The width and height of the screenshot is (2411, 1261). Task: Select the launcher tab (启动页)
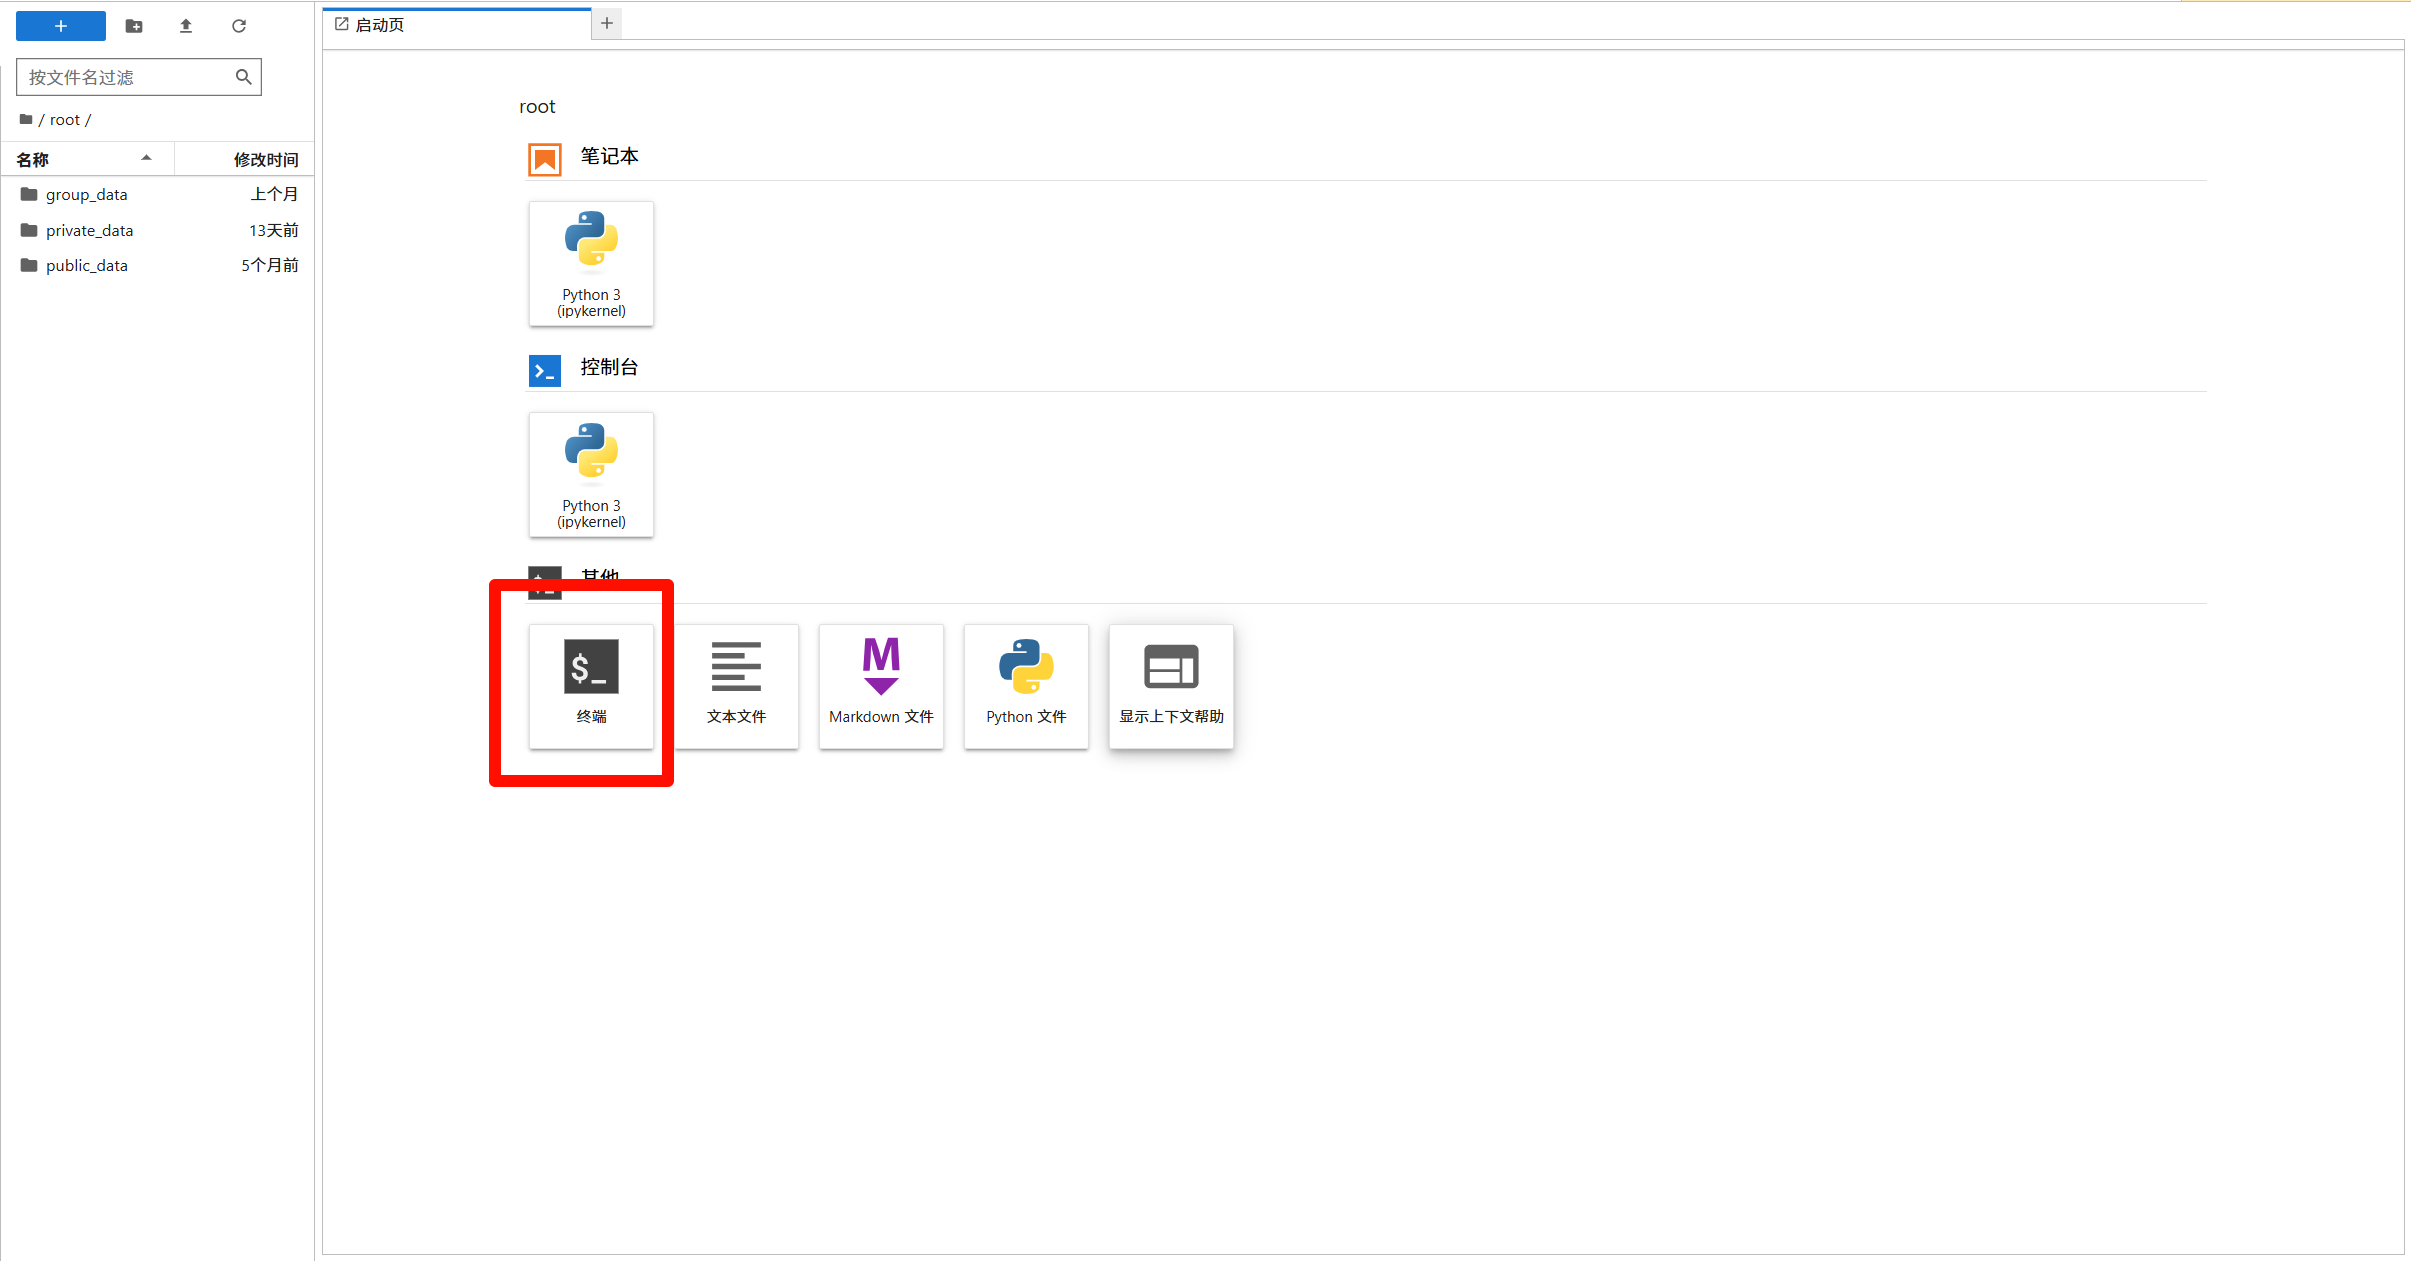pos(380,24)
